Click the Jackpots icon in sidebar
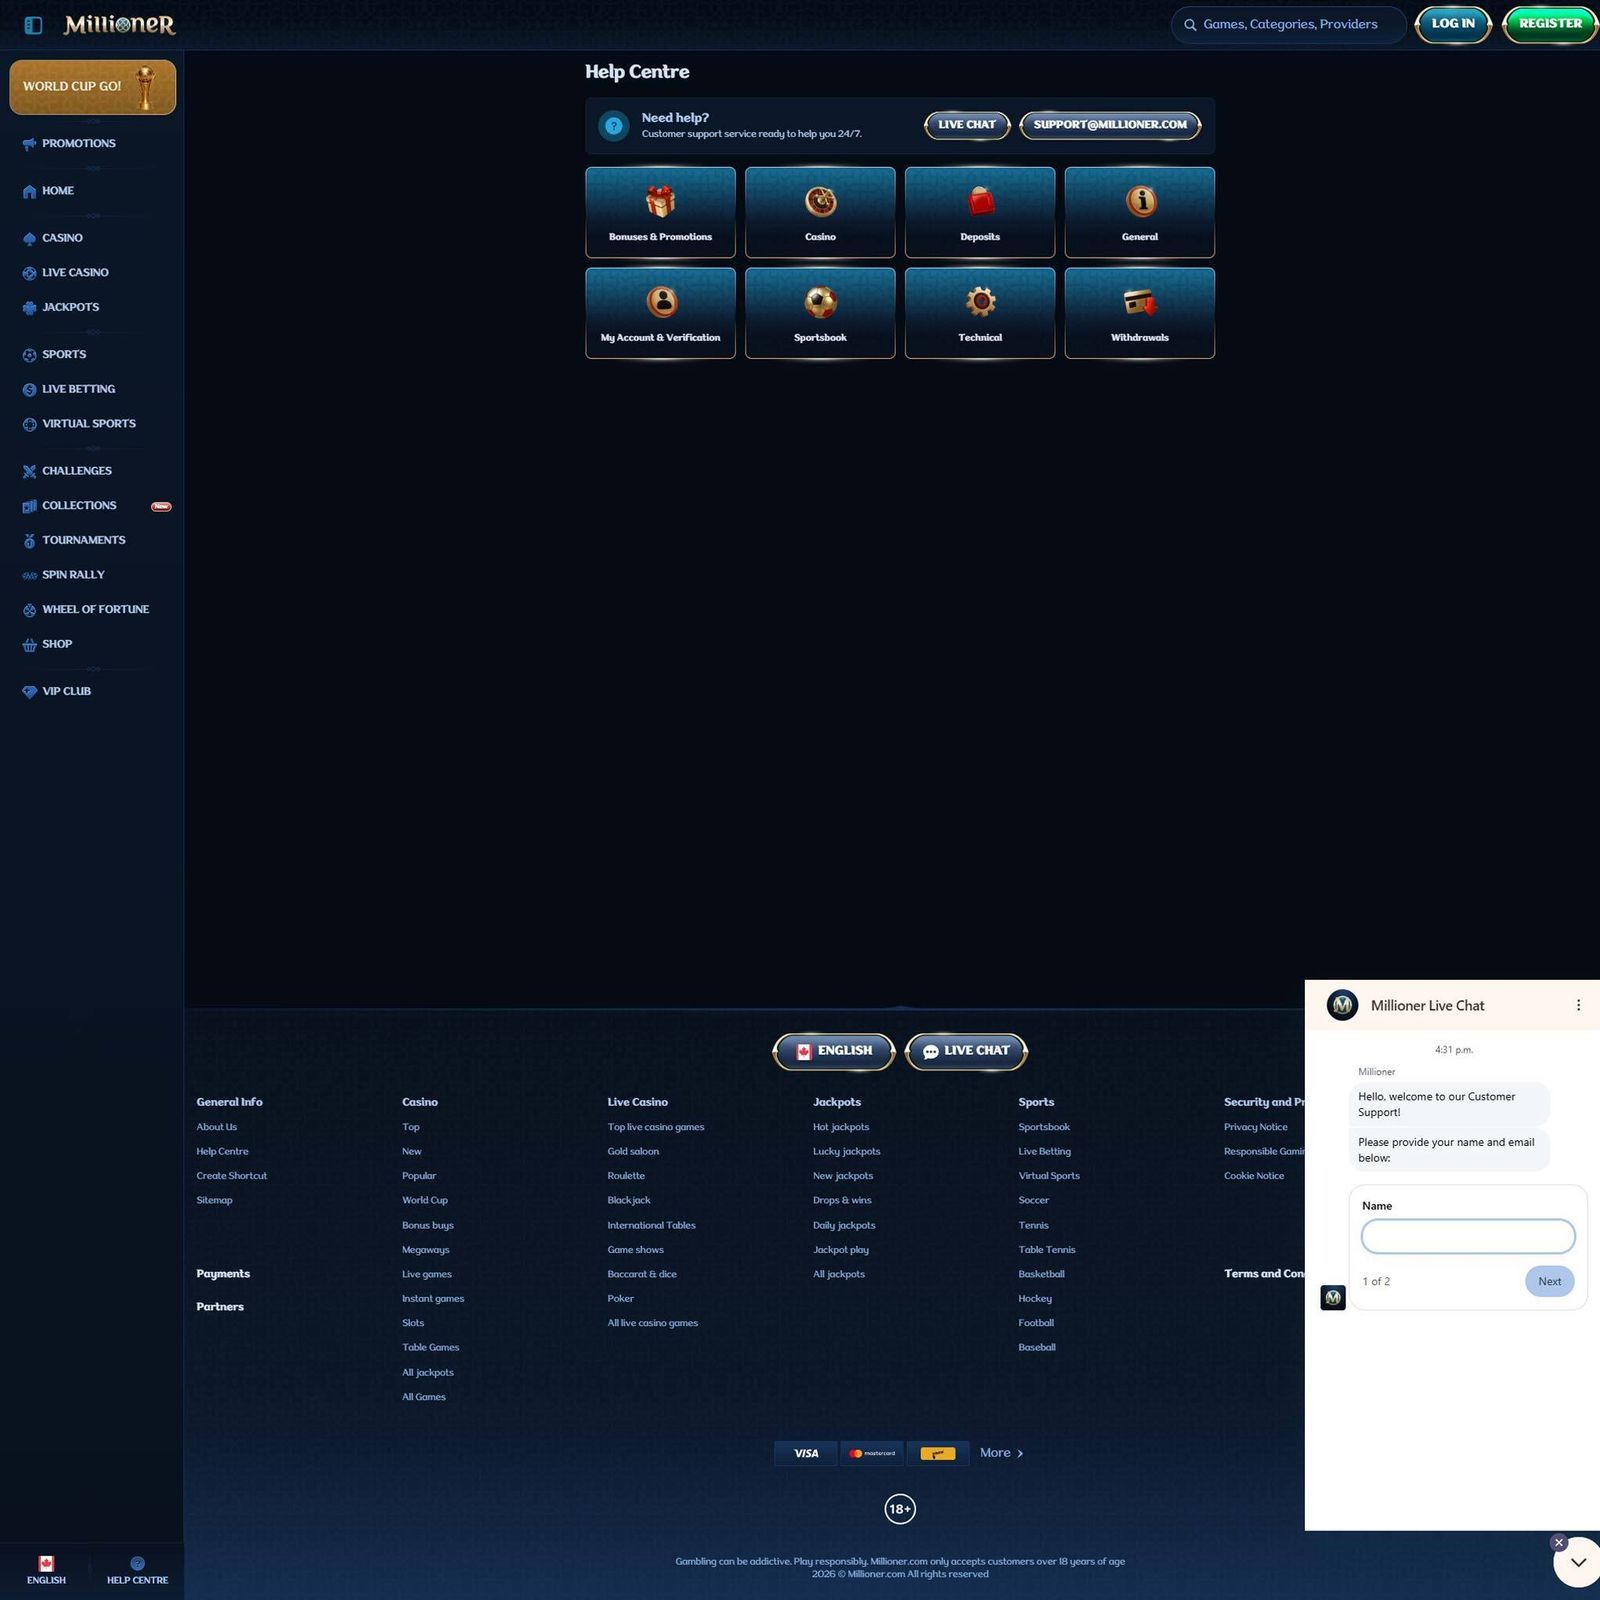This screenshot has height=1600, width=1600. point(29,308)
